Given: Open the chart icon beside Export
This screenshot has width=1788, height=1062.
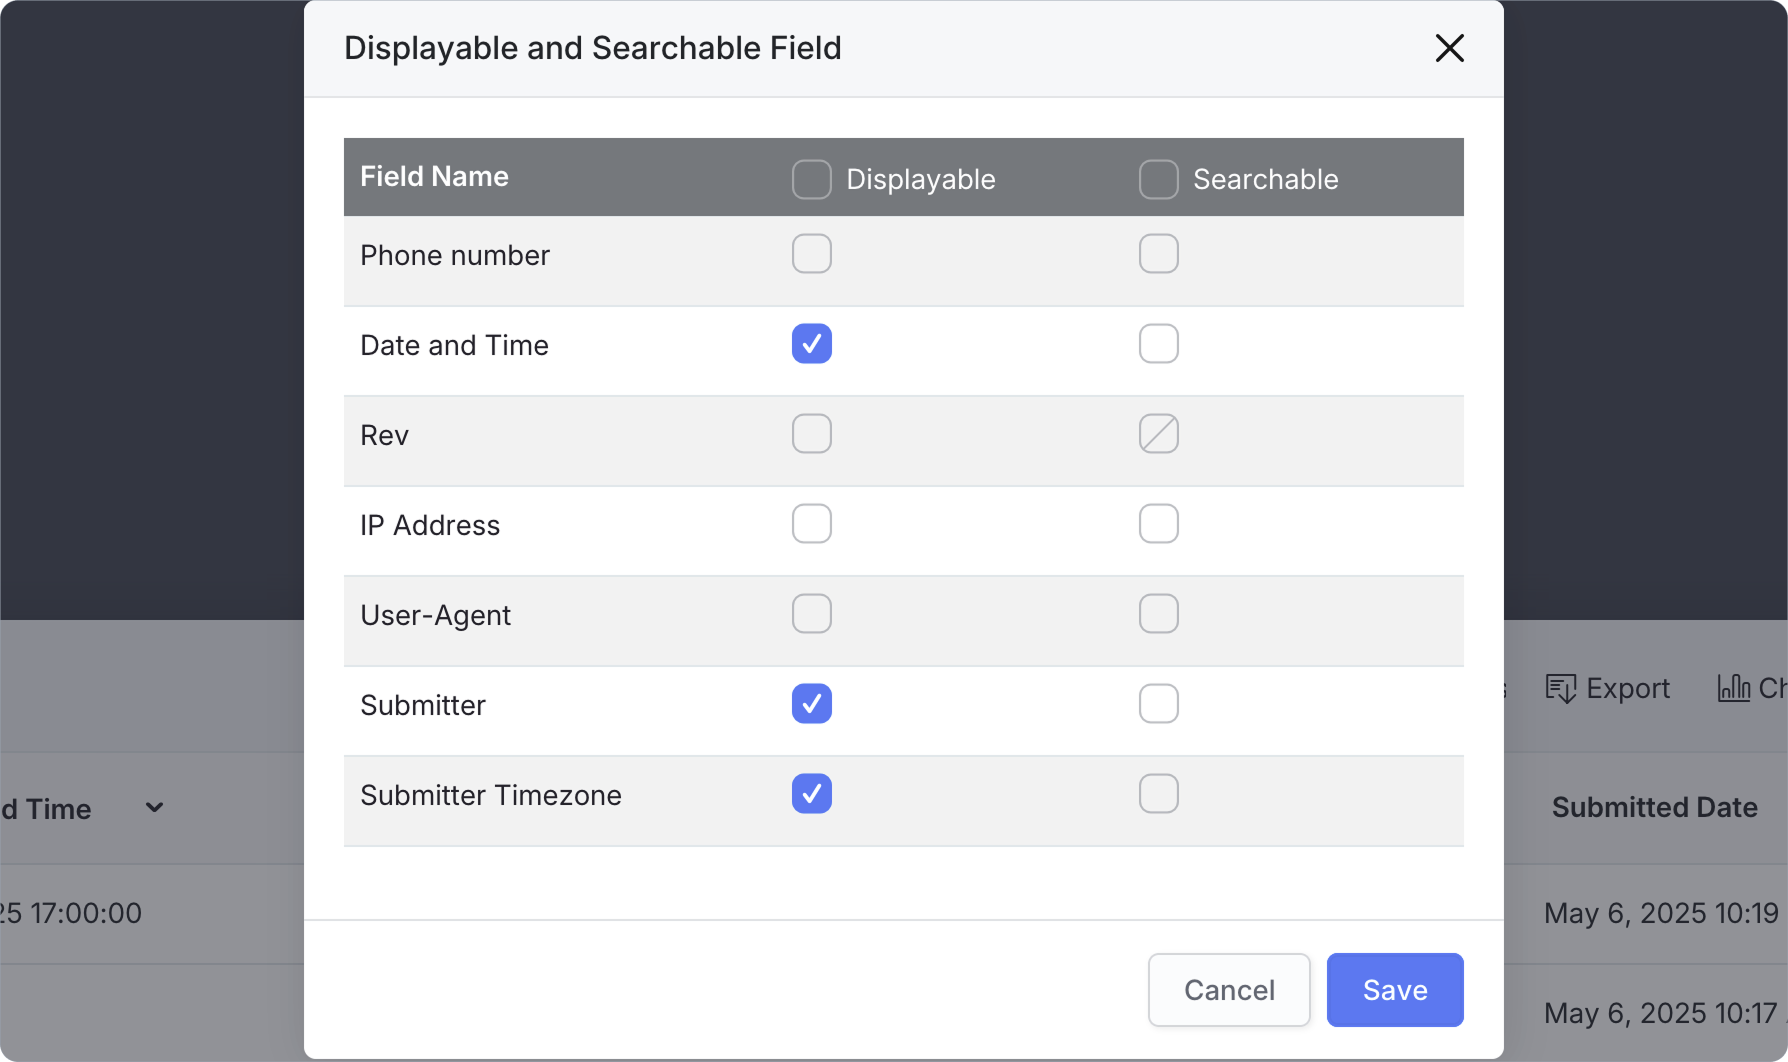Looking at the screenshot, I should click(1733, 688).
